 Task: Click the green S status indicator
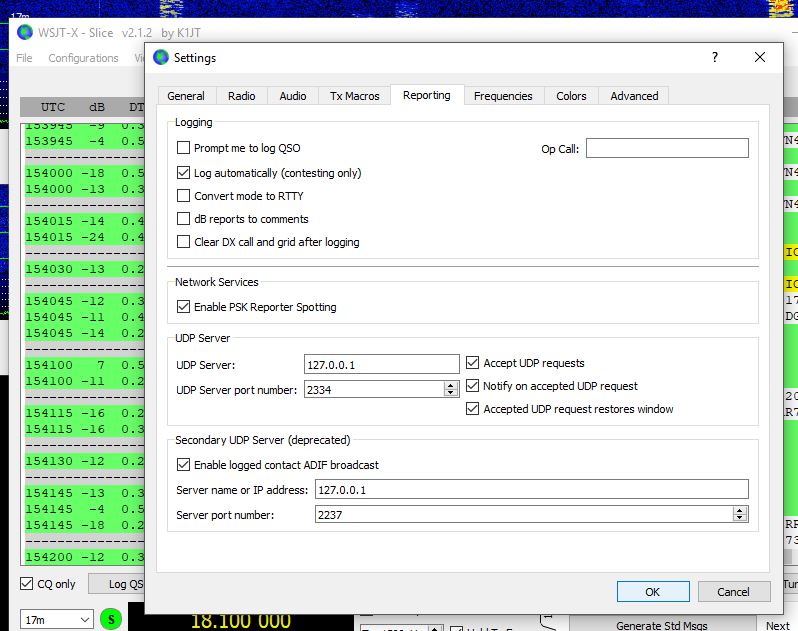point(111,619)
